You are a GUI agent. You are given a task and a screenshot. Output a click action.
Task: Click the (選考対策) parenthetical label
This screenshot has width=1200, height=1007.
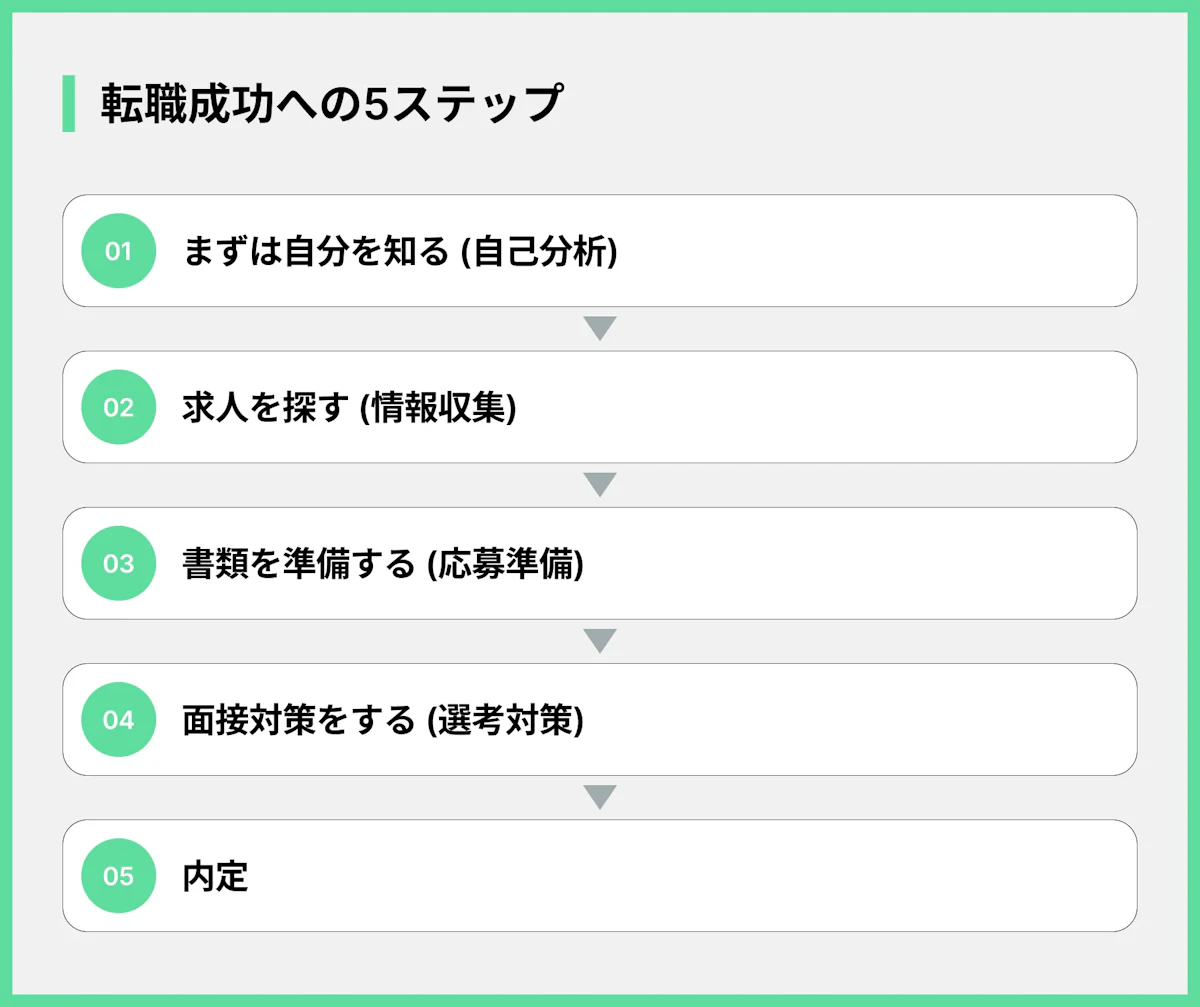coord(505,720)
